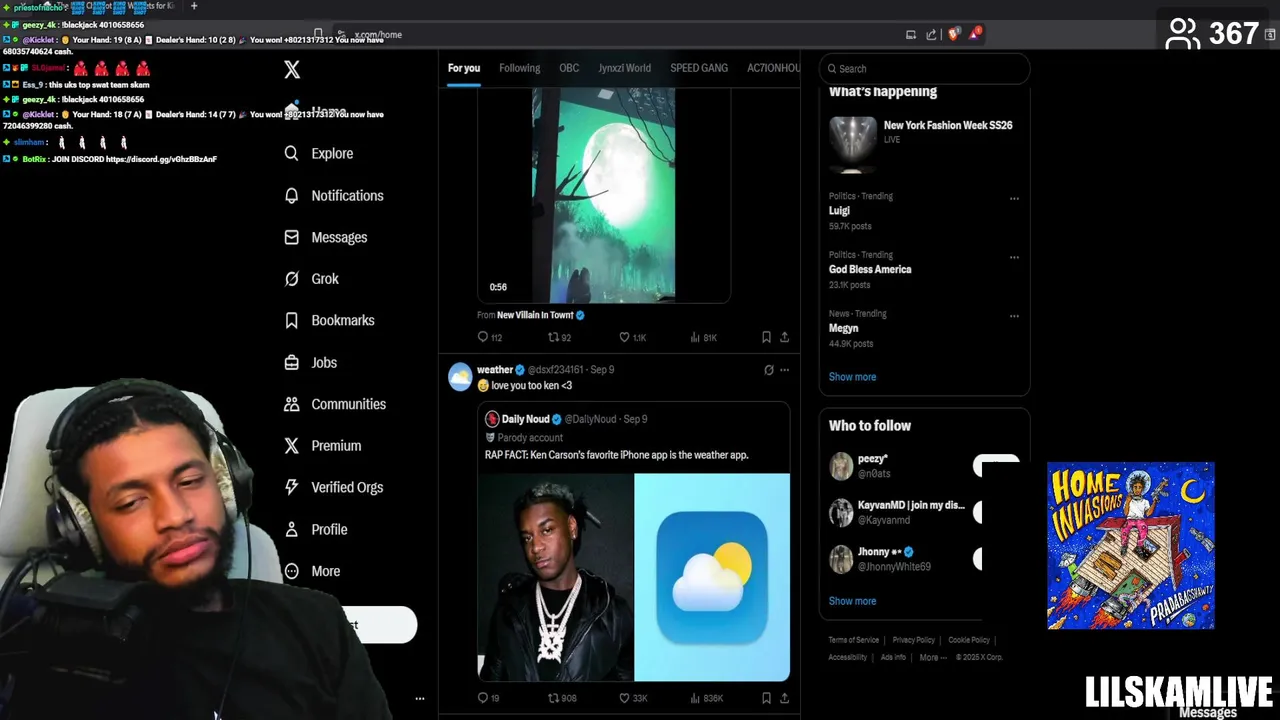Repost the video post with 92 reposts
The height and width of the screenshot is (720, 1280).
tap(559, 338)
